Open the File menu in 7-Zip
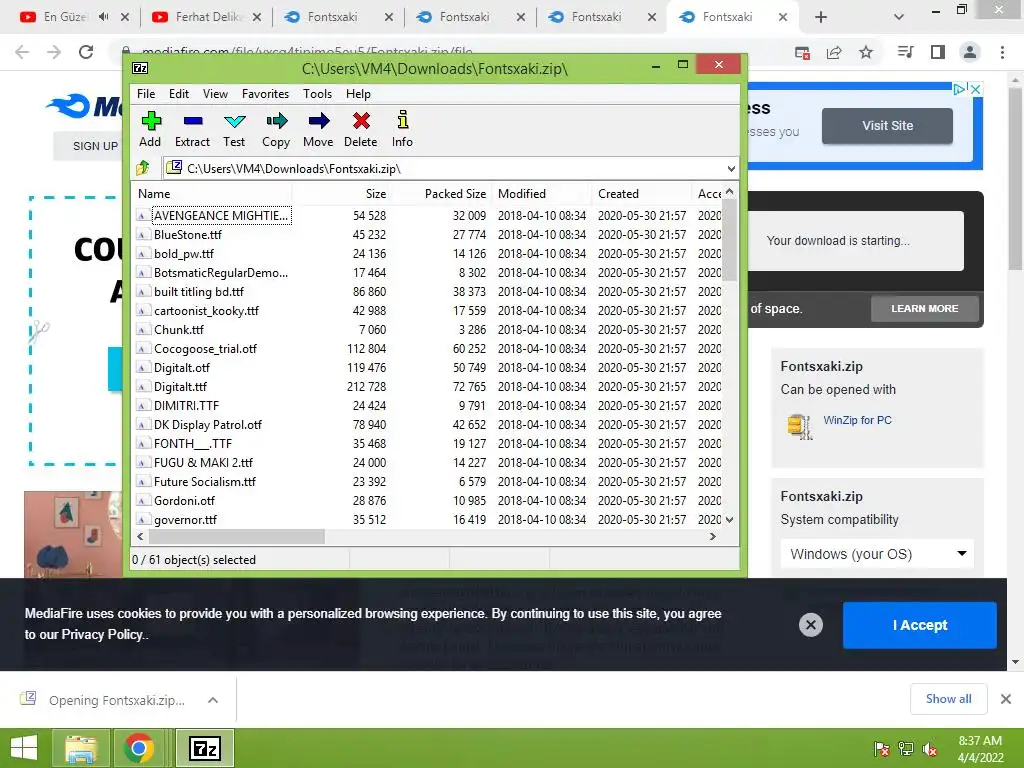1024x768 pixels. coord(146,94)
